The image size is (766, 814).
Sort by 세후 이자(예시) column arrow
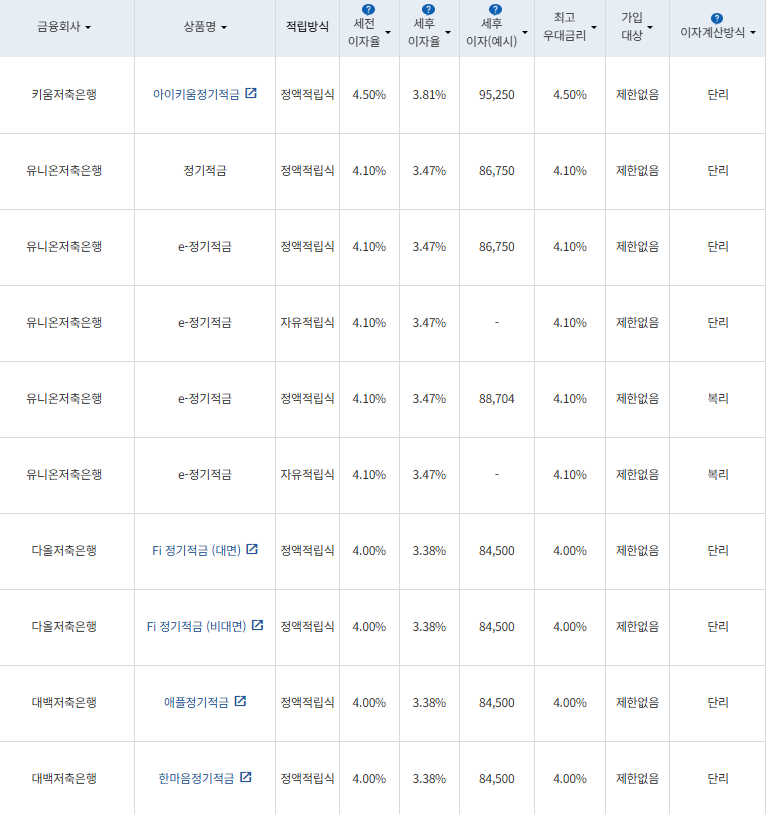525,33
